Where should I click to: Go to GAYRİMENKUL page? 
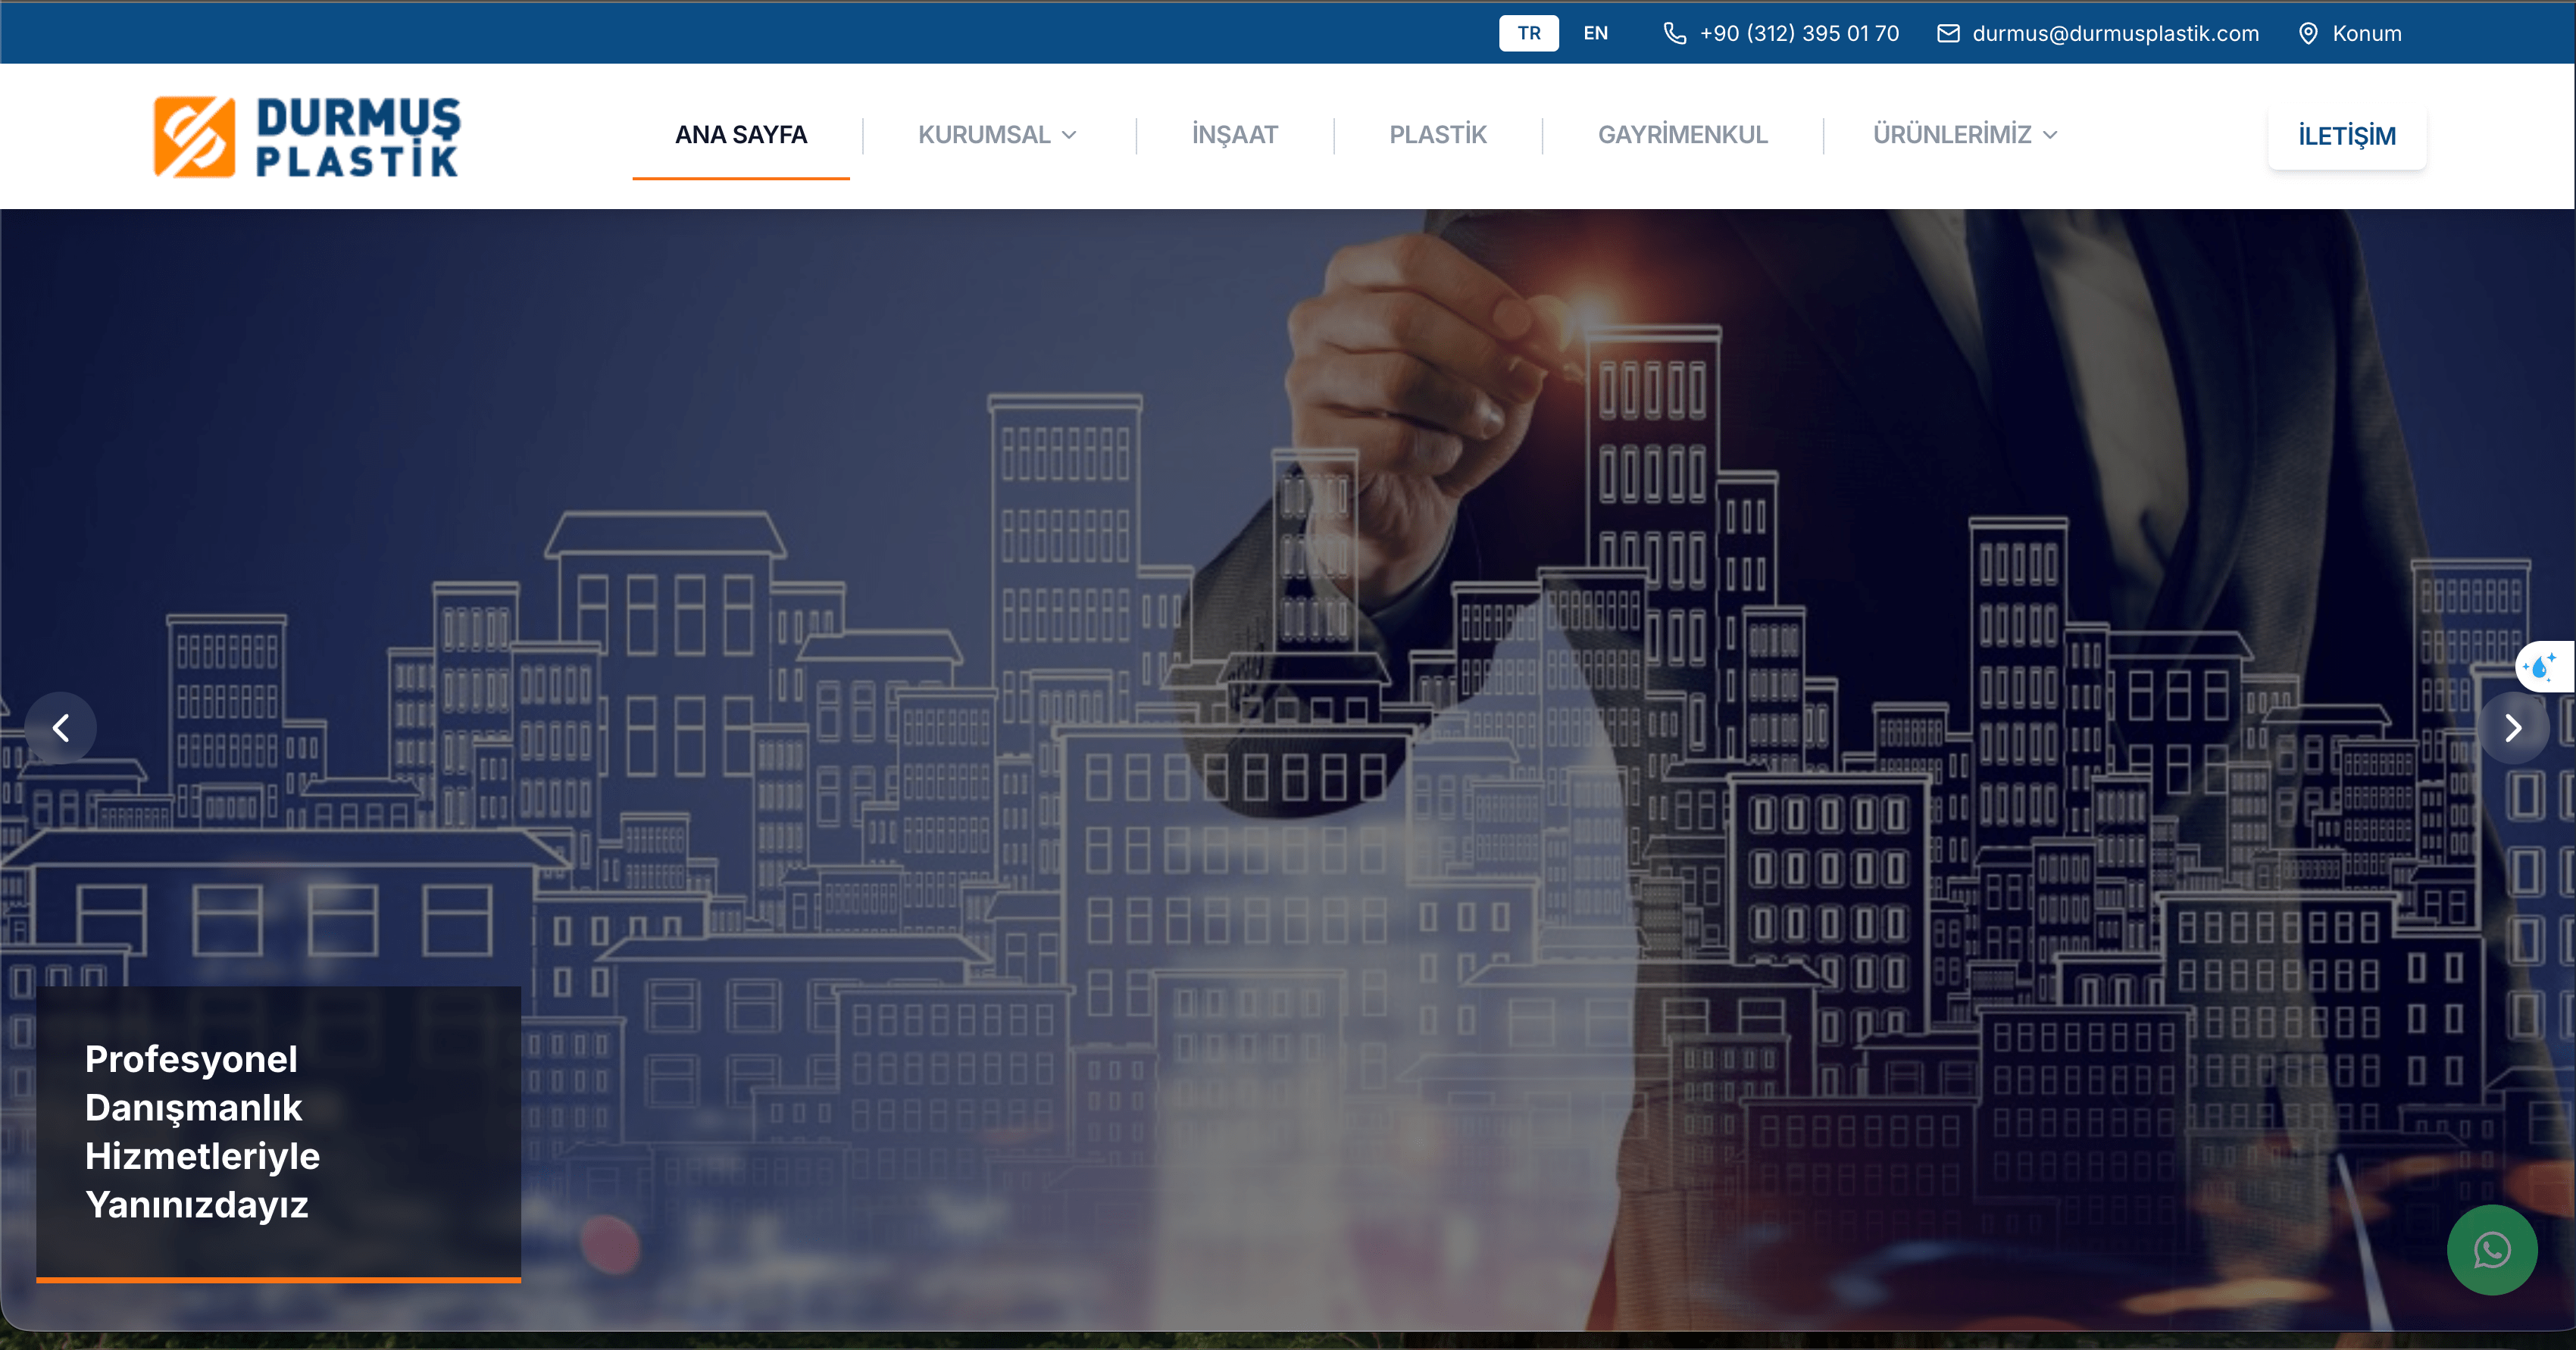tap(1682, 135)
